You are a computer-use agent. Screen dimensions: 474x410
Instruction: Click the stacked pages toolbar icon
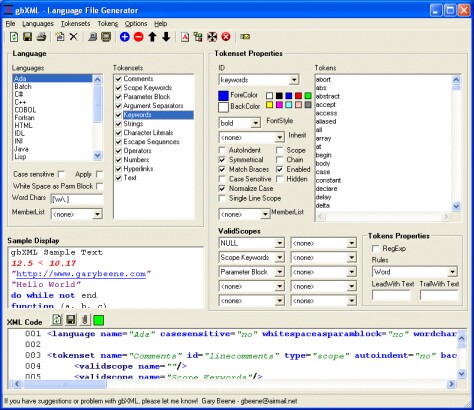click(92, 37)
